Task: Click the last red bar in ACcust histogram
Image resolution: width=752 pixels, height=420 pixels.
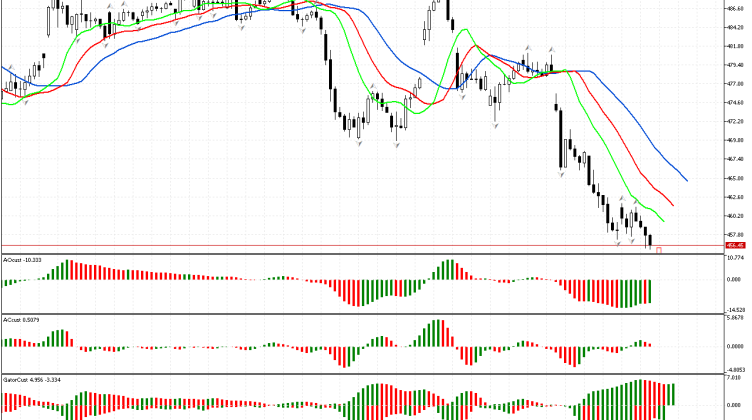Action: click(x=650, y=345)
